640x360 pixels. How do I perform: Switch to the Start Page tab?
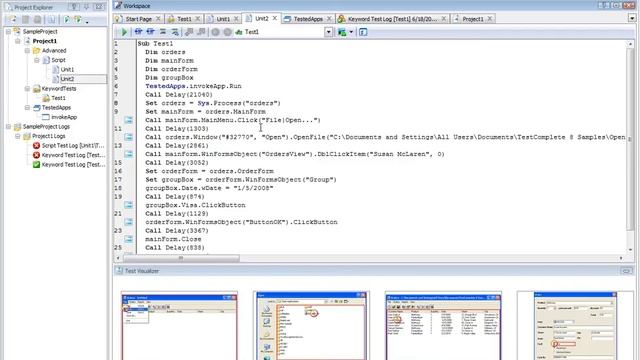(138, 19)
